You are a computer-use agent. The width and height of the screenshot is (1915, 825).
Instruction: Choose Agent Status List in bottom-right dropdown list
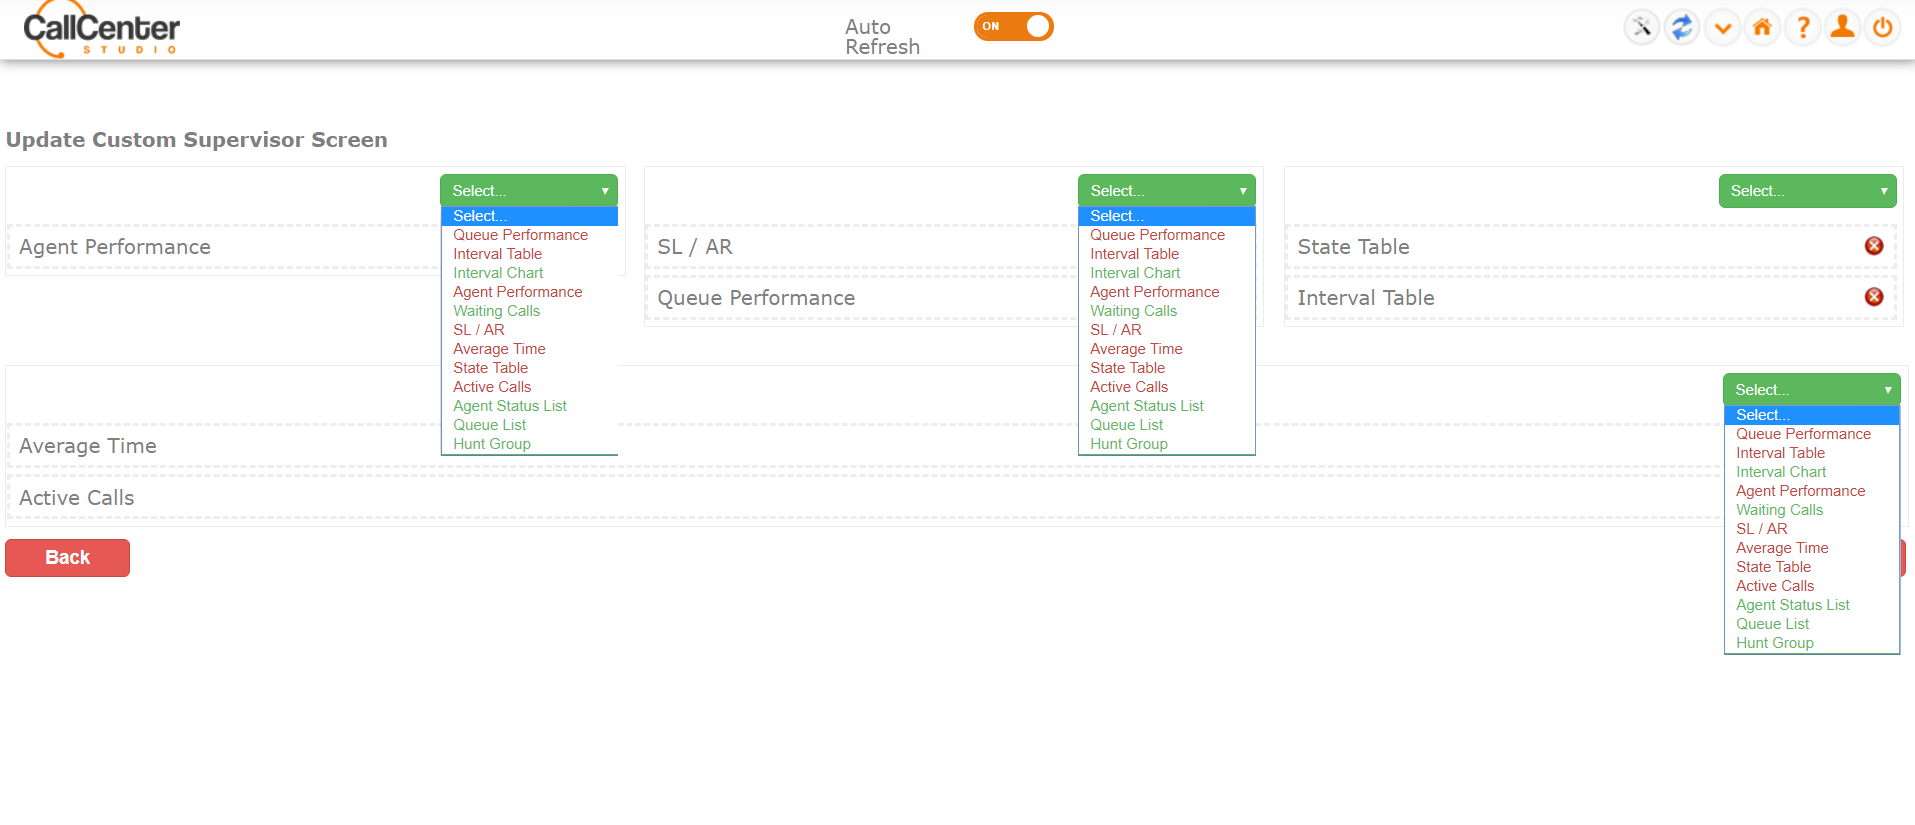click(x=1811, y=605)
